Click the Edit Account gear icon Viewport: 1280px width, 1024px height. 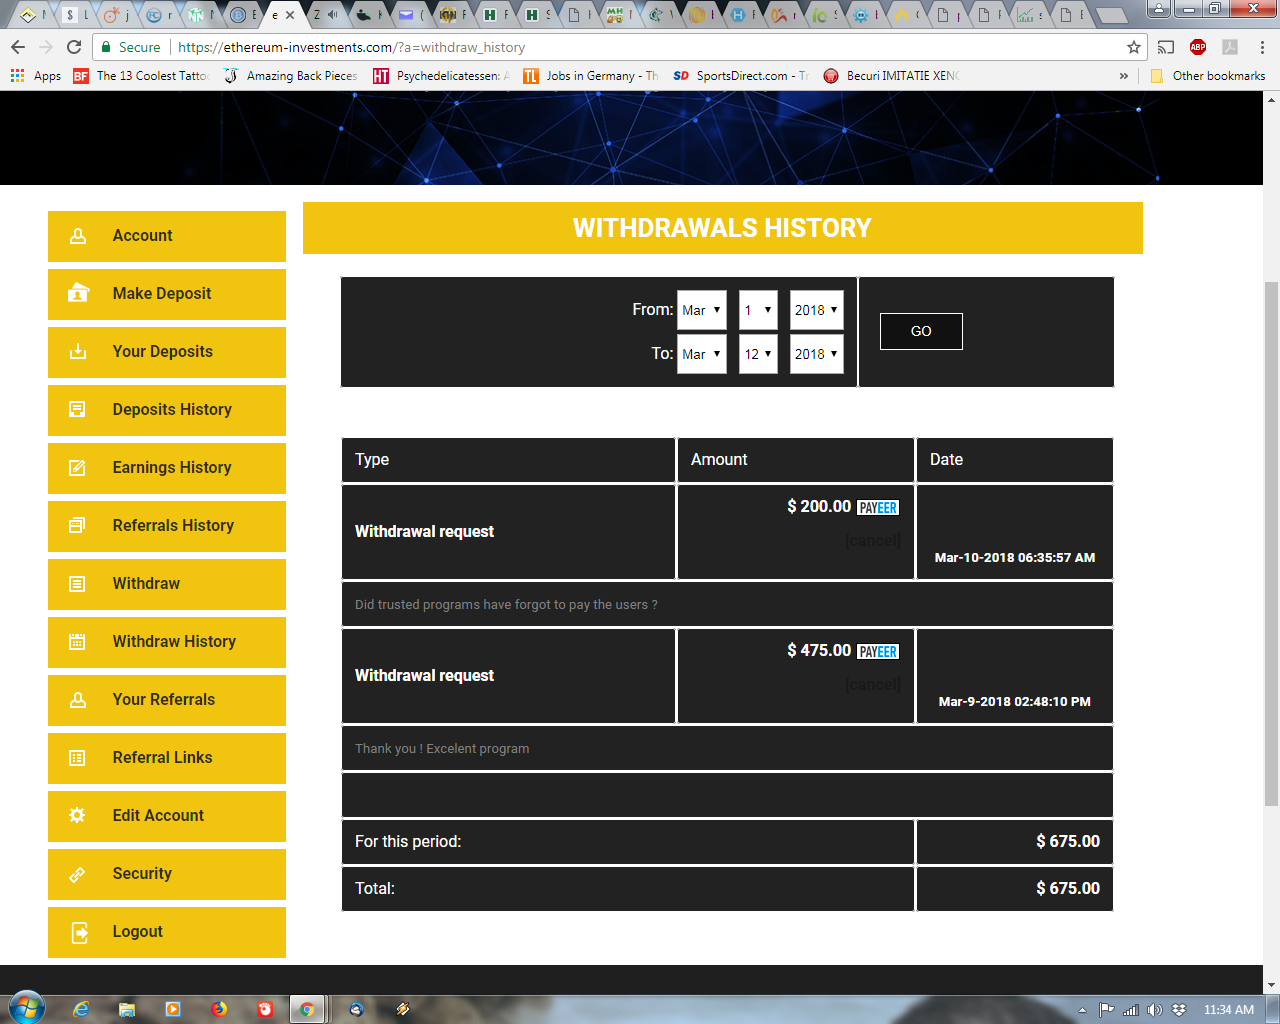click(x=77, y=815)
